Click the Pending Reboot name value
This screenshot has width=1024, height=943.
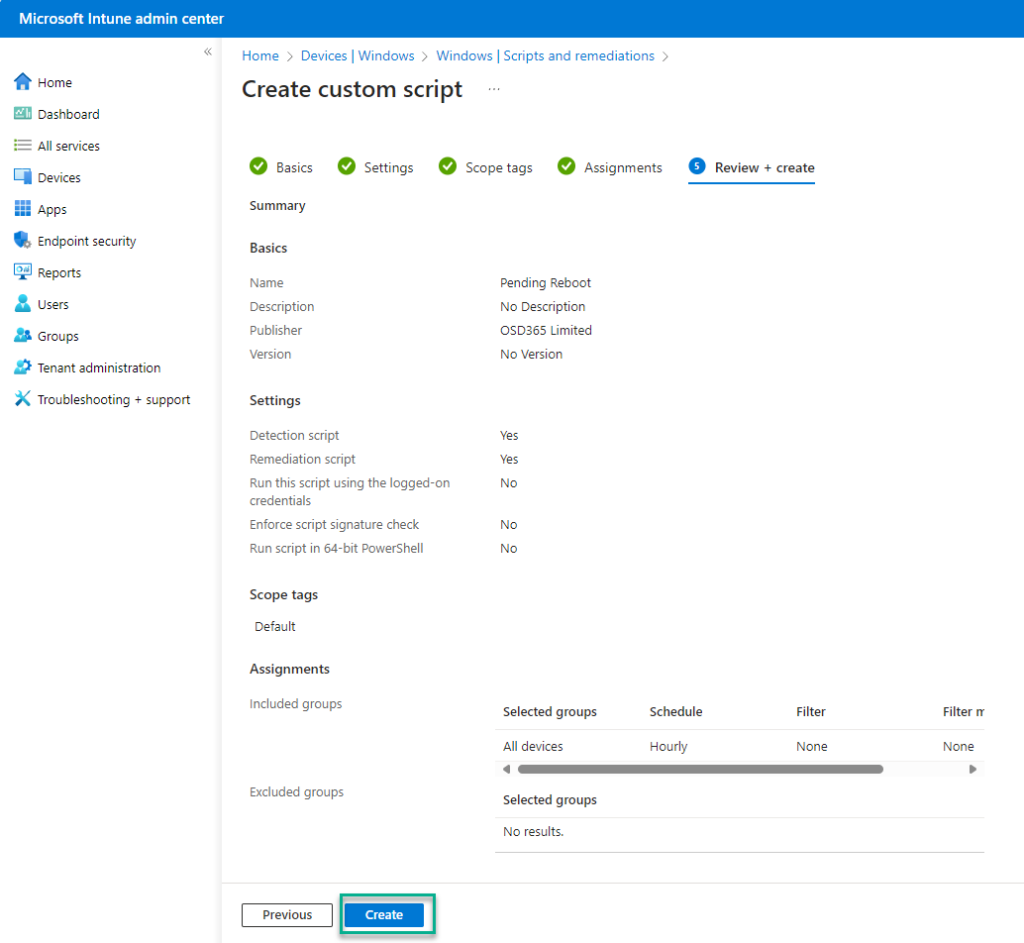point(545,283)
